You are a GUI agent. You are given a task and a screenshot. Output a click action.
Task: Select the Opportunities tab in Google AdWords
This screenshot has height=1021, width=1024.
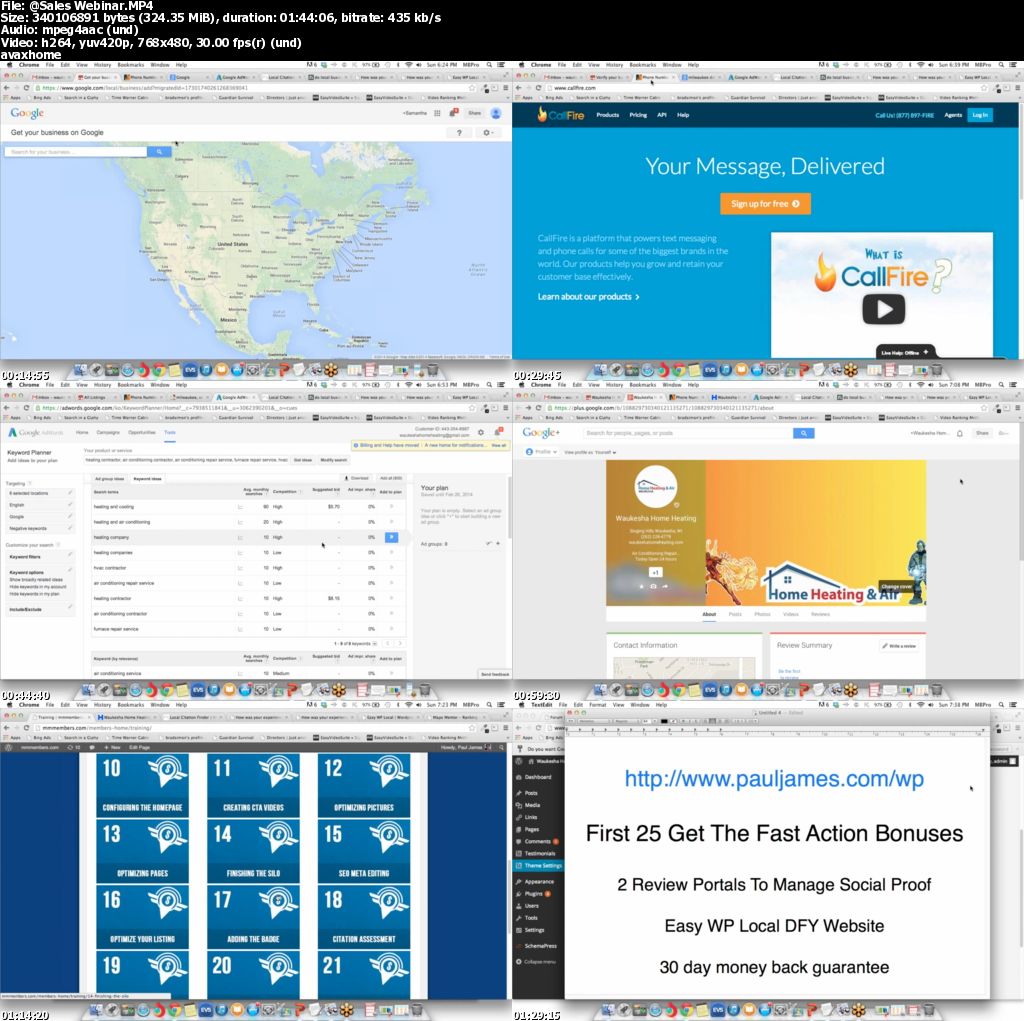click(x=142, y=432)
